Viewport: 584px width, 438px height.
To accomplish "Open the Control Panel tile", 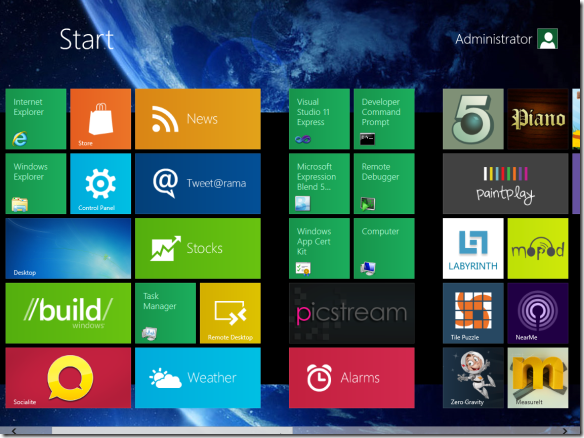I will click(101, 184).
